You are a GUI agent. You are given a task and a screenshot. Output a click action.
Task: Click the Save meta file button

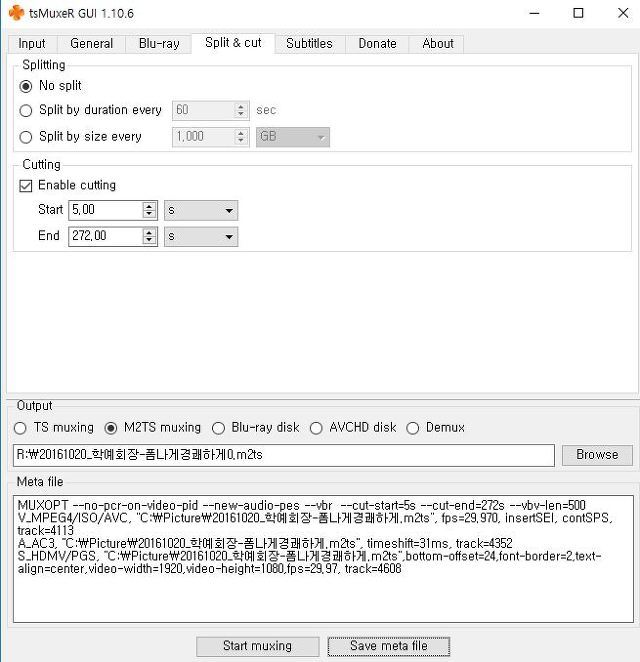tap(388, 646)
